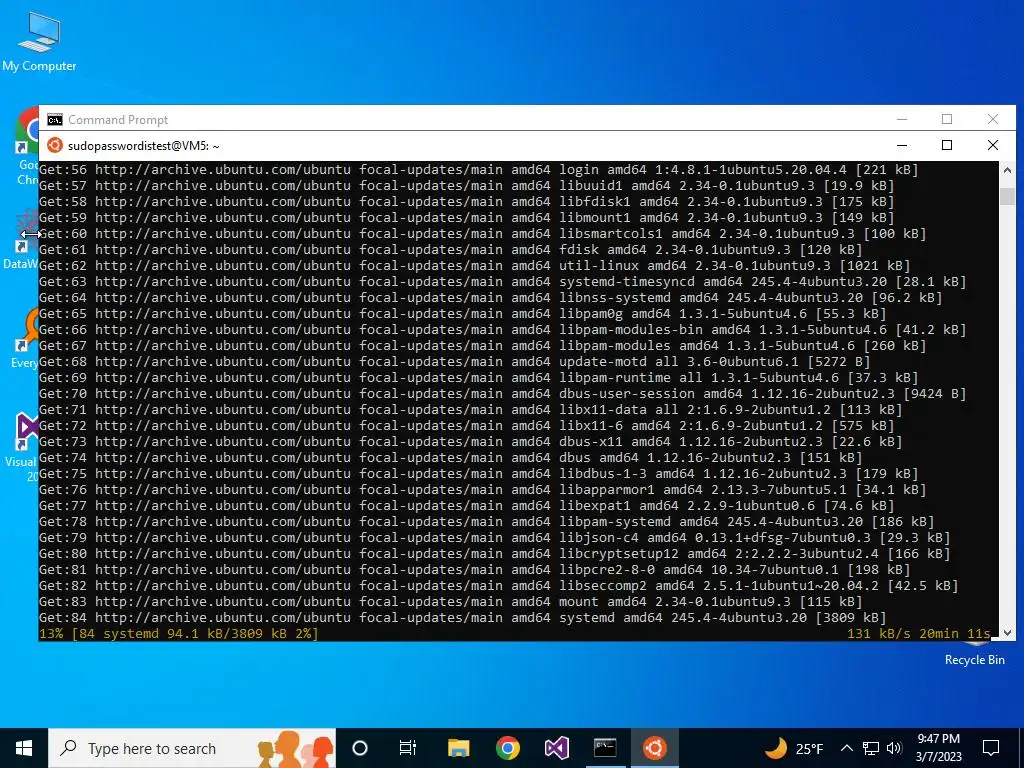Click the Command Prompt window title icon

point(55,120)
